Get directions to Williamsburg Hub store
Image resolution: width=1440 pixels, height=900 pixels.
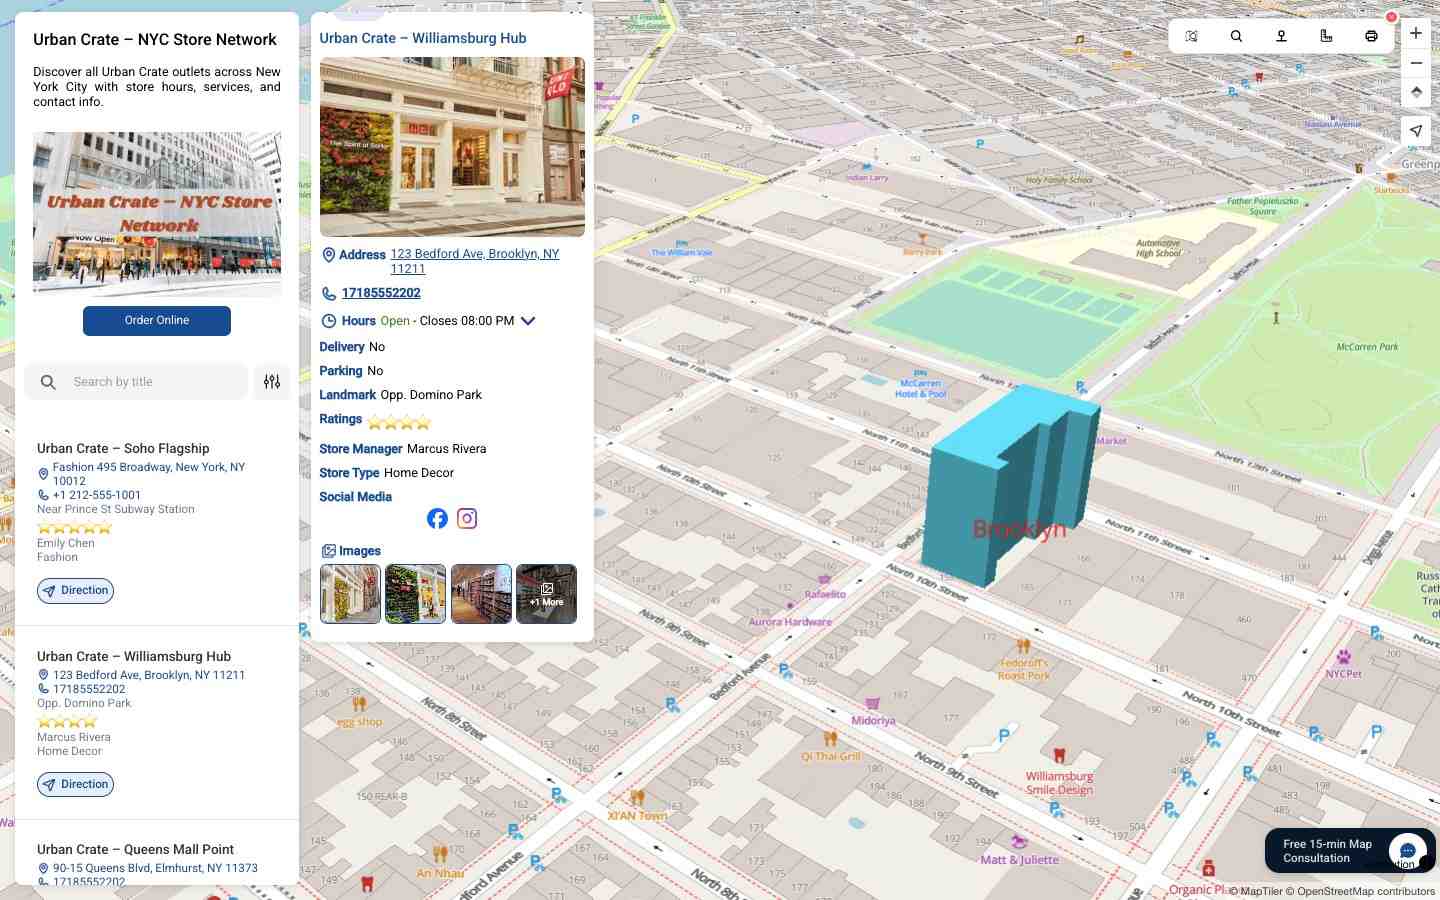75,785
